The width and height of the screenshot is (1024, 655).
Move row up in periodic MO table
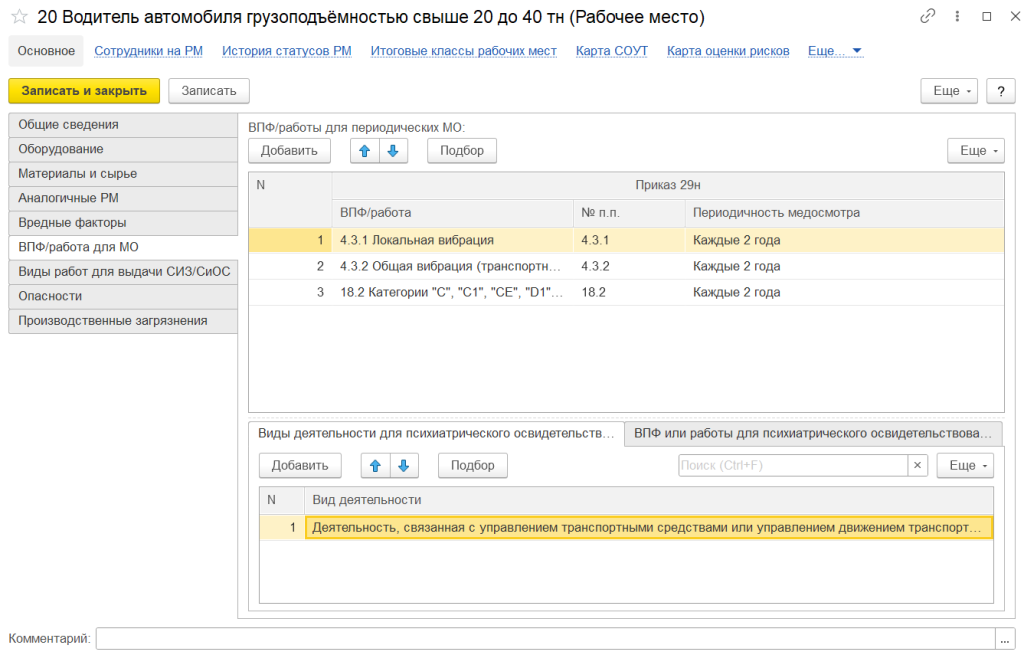click(x=364, y=151)
